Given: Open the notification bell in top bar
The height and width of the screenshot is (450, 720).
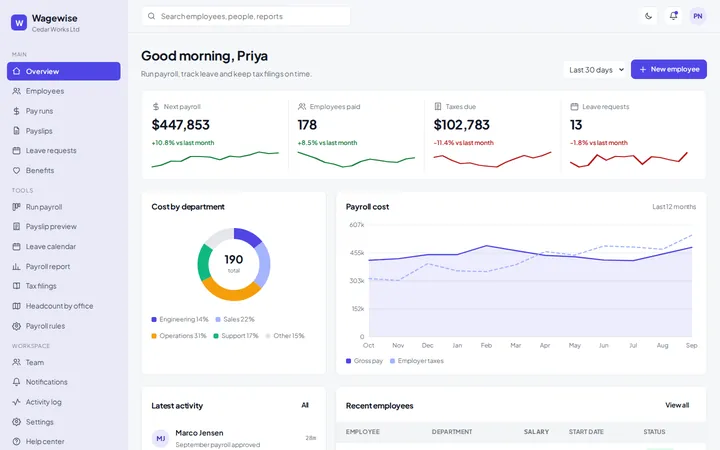Looking at the screenshot, I should point(673,16).
